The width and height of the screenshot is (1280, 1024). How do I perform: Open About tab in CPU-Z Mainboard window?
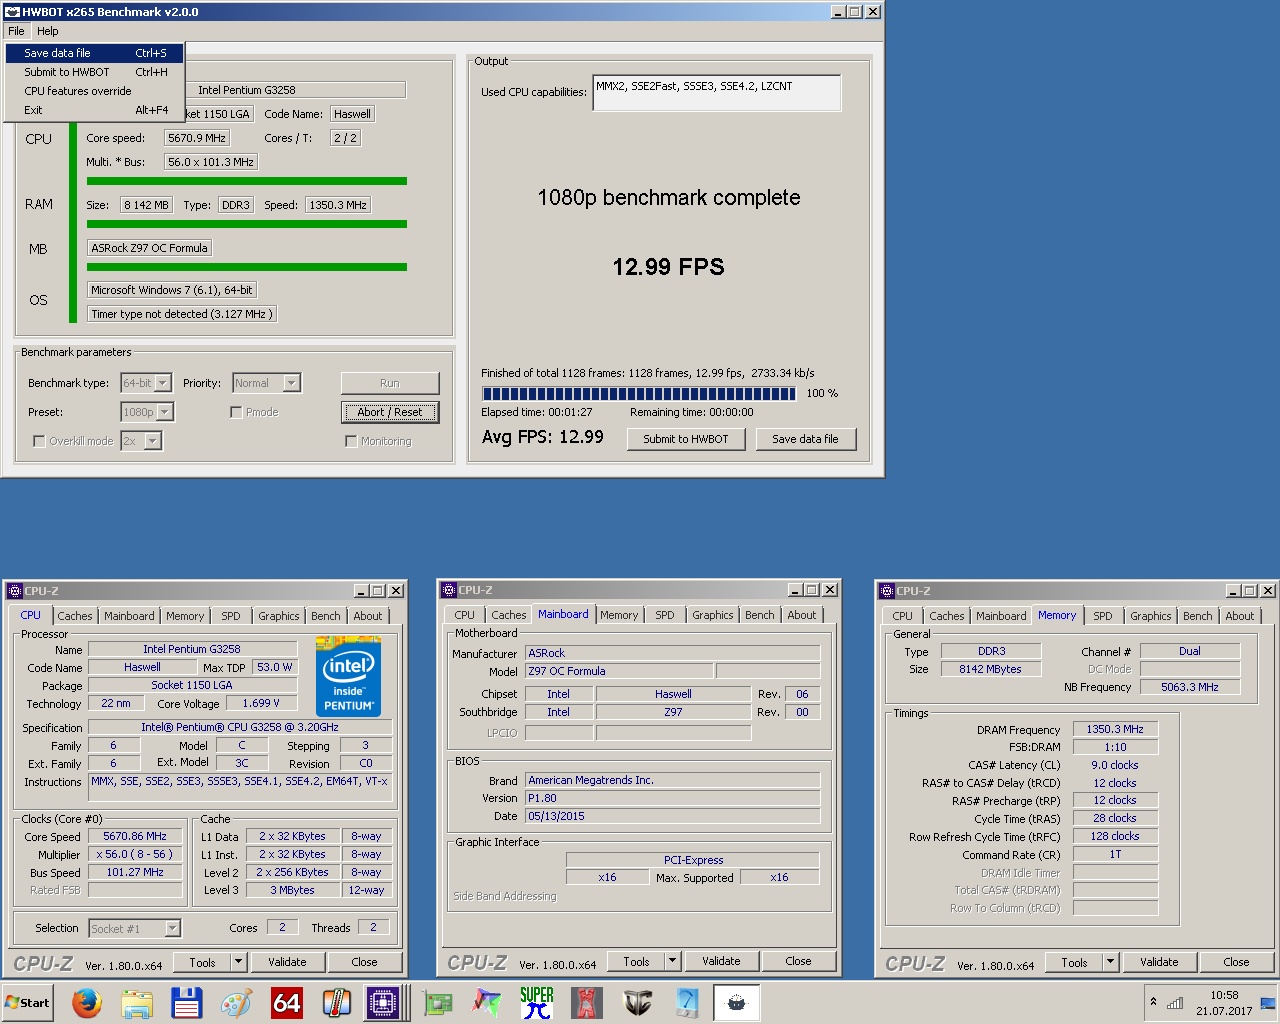coord(802,615)
